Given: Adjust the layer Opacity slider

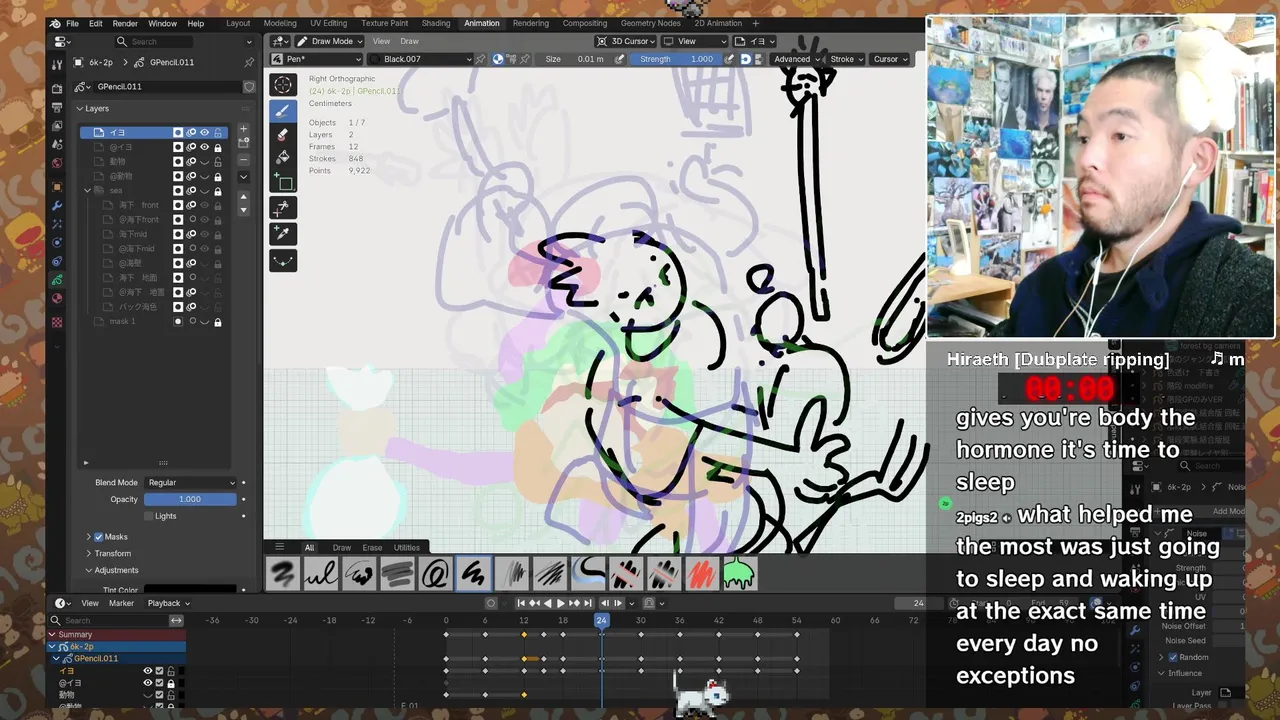Looking at the screenshot, I should coord(190,499).
